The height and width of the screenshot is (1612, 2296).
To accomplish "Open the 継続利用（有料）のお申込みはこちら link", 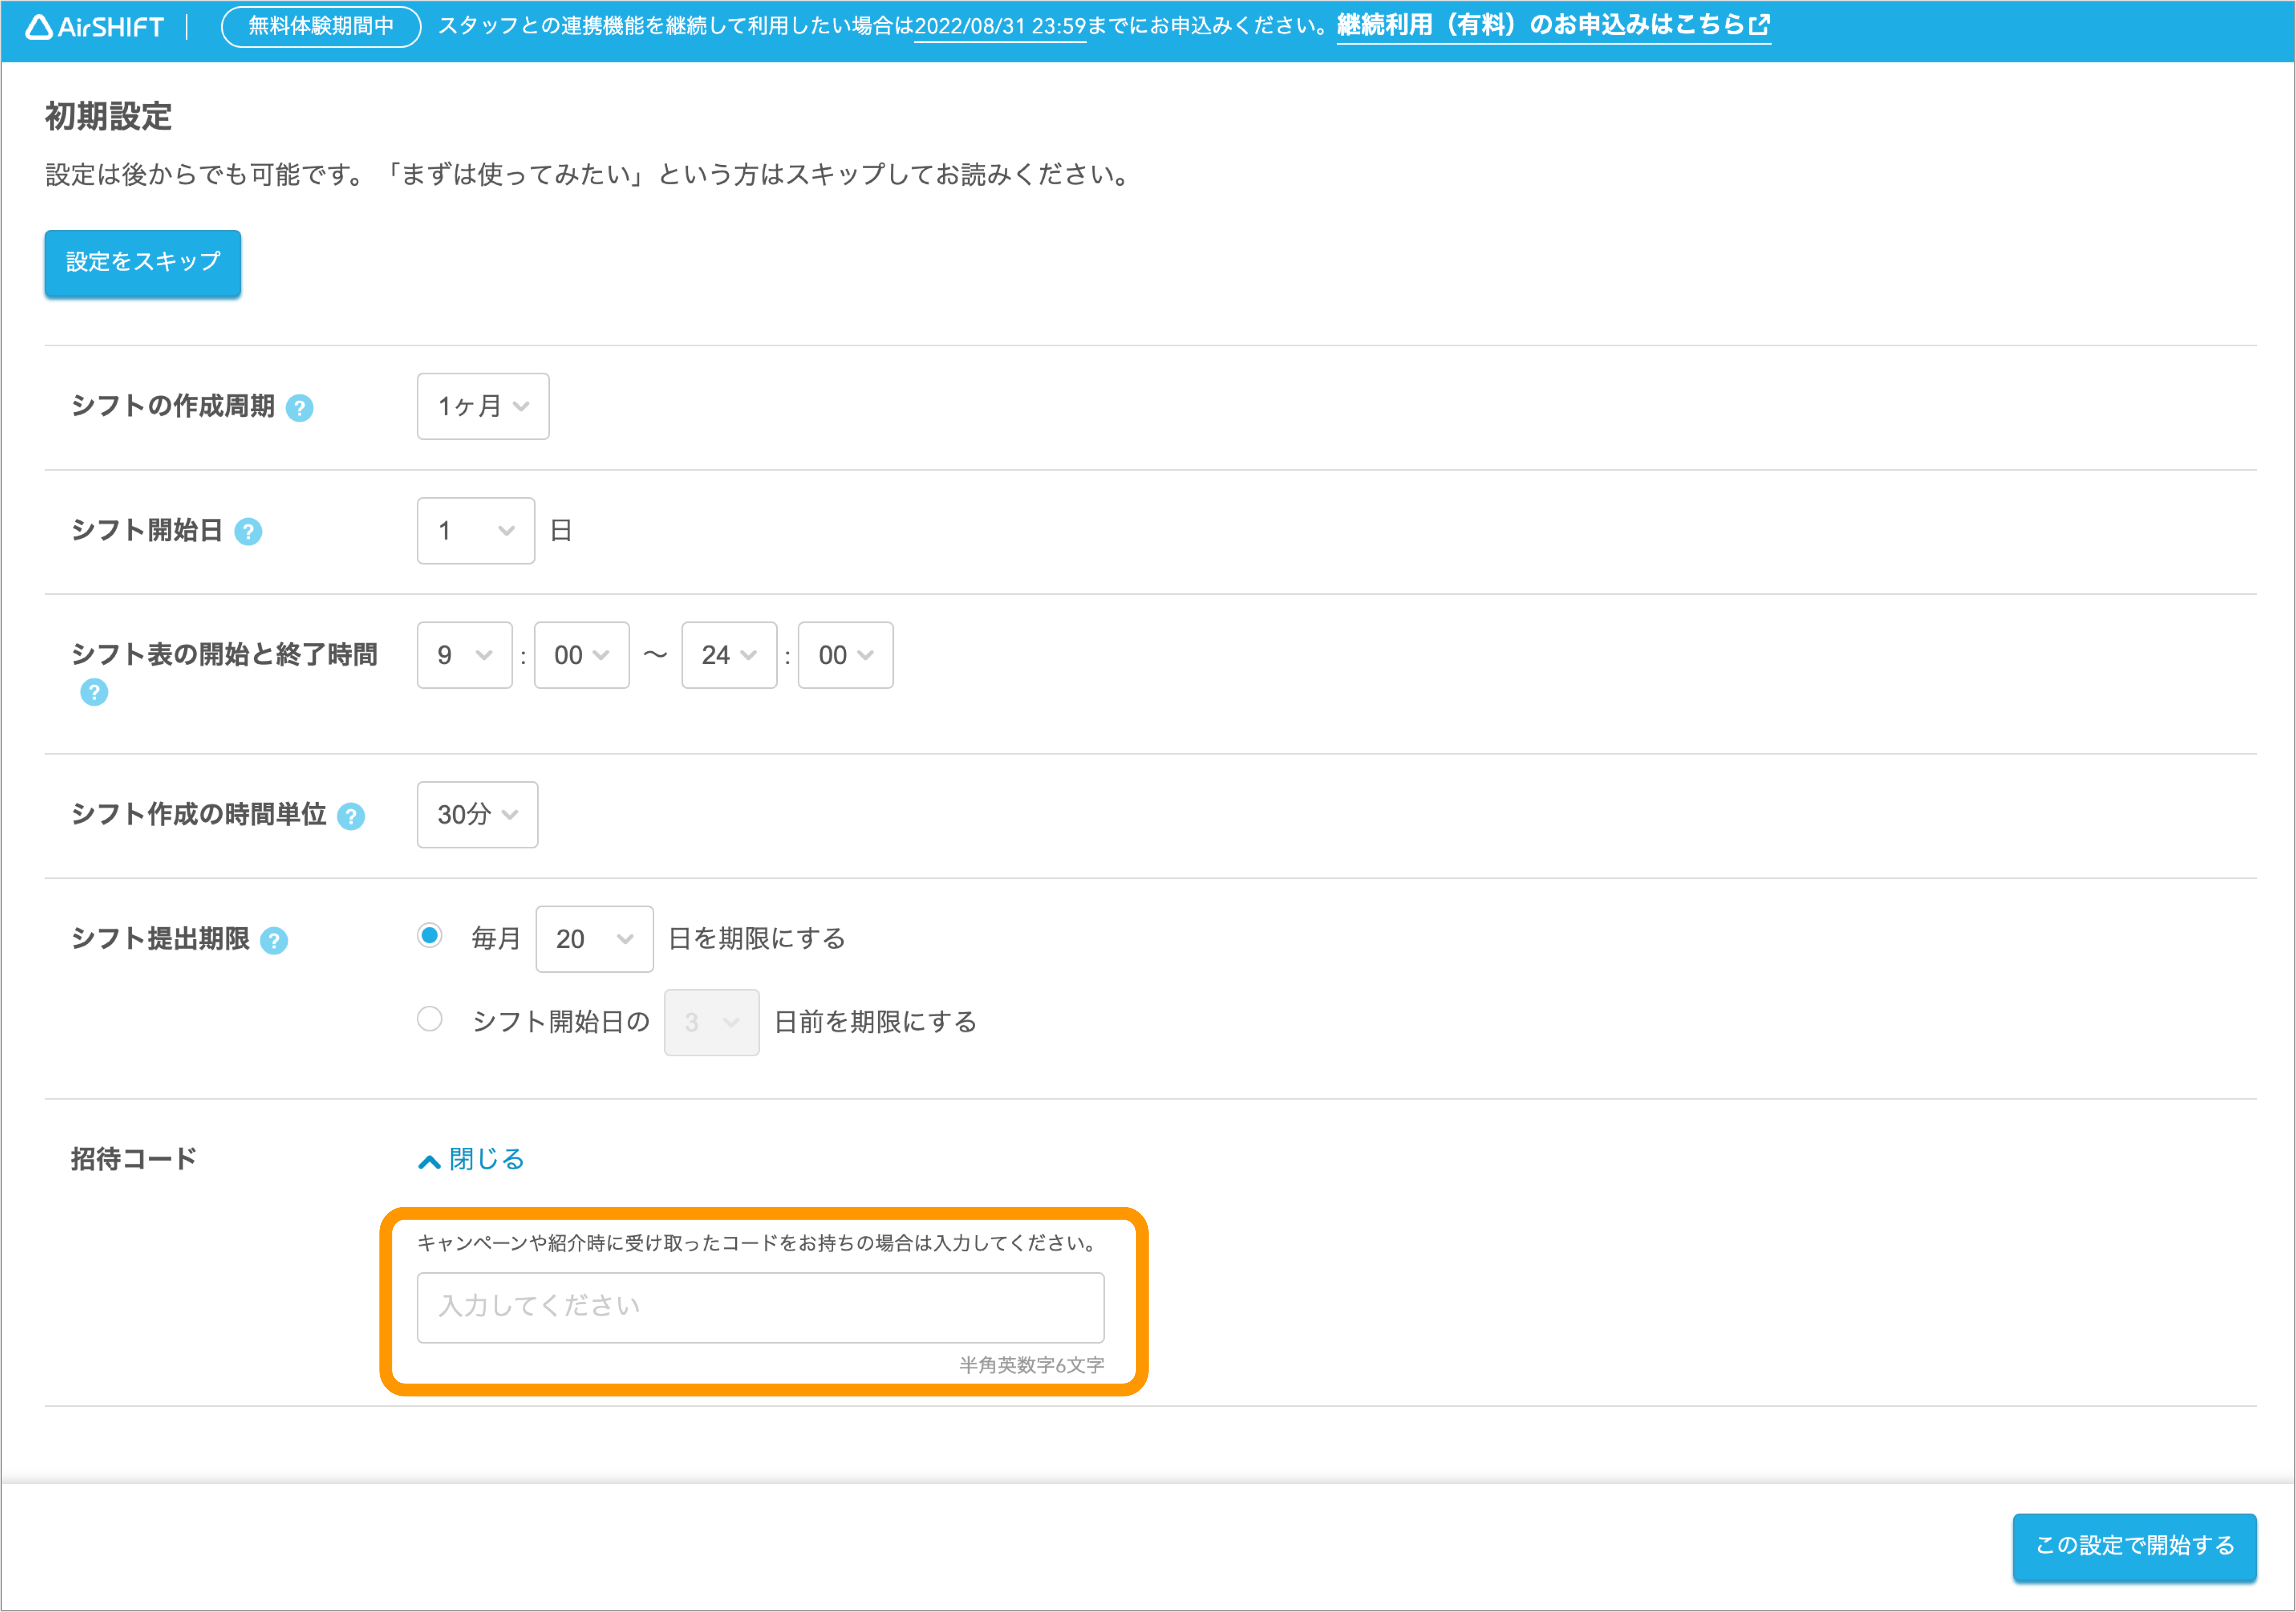I will (1553, 26).
